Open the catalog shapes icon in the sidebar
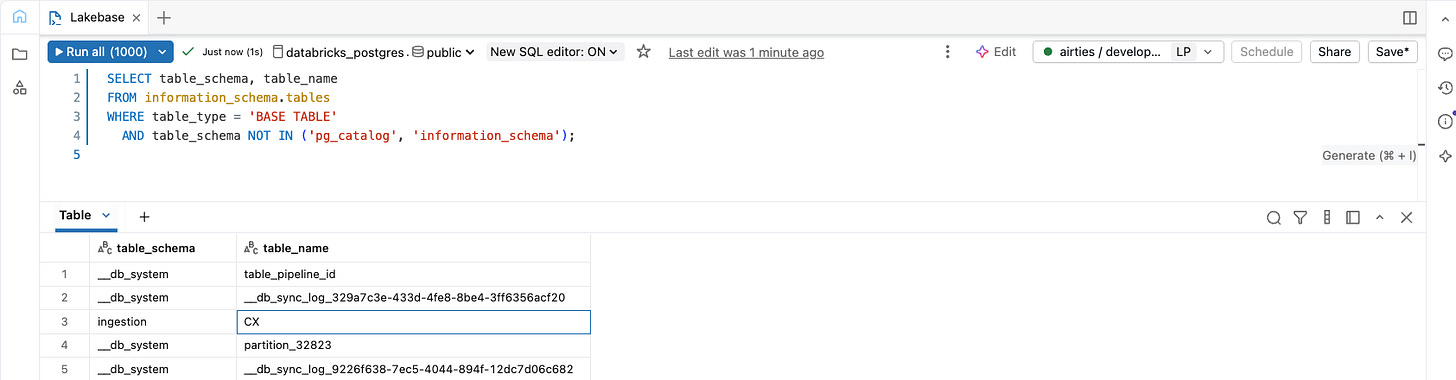 click(20, 89)
